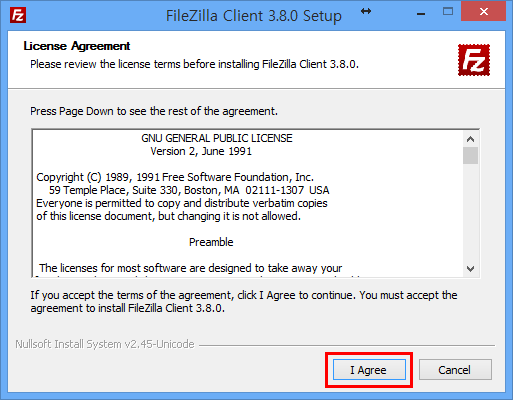Click the License Agreement heading
513x400 pixels.
click(77, 46)
